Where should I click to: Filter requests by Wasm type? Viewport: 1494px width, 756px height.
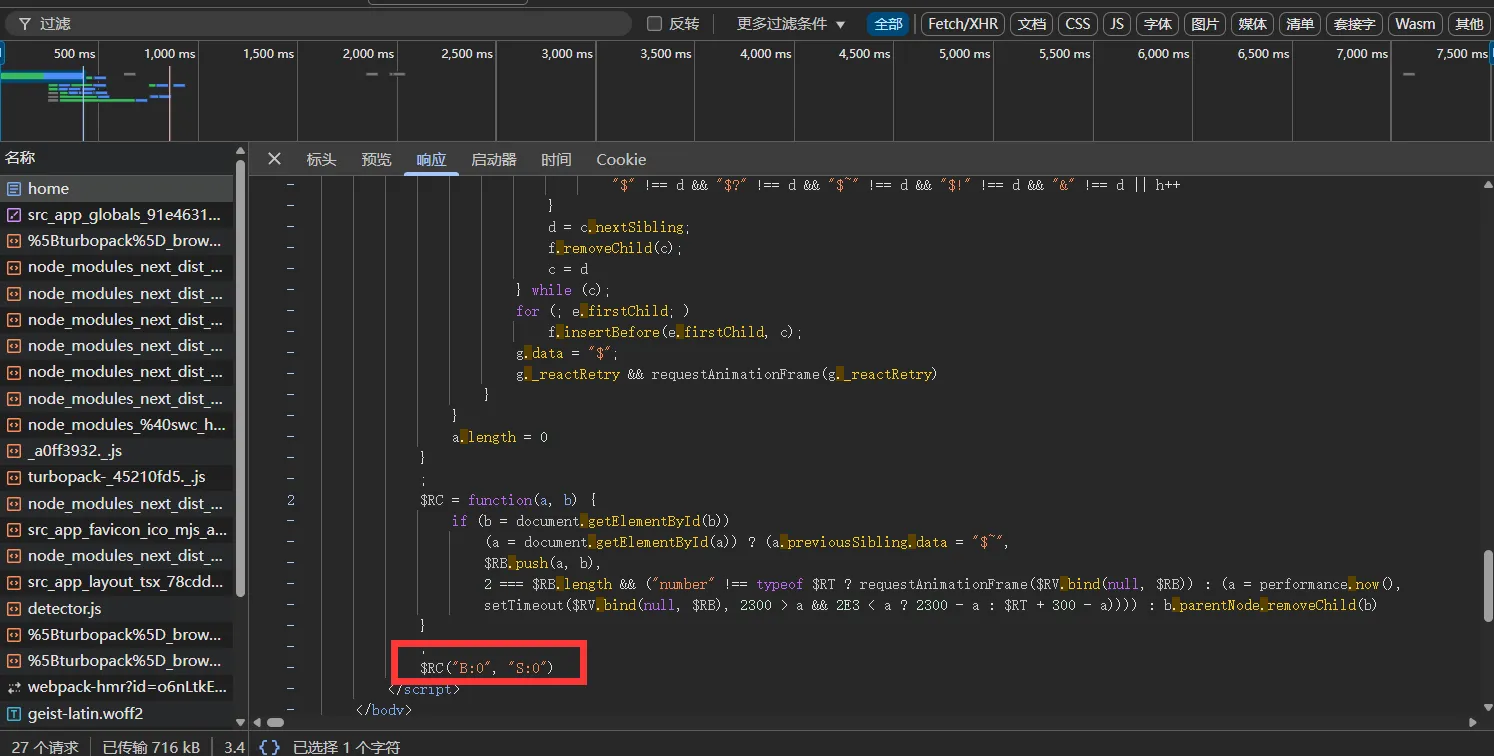click(1414, 24)
